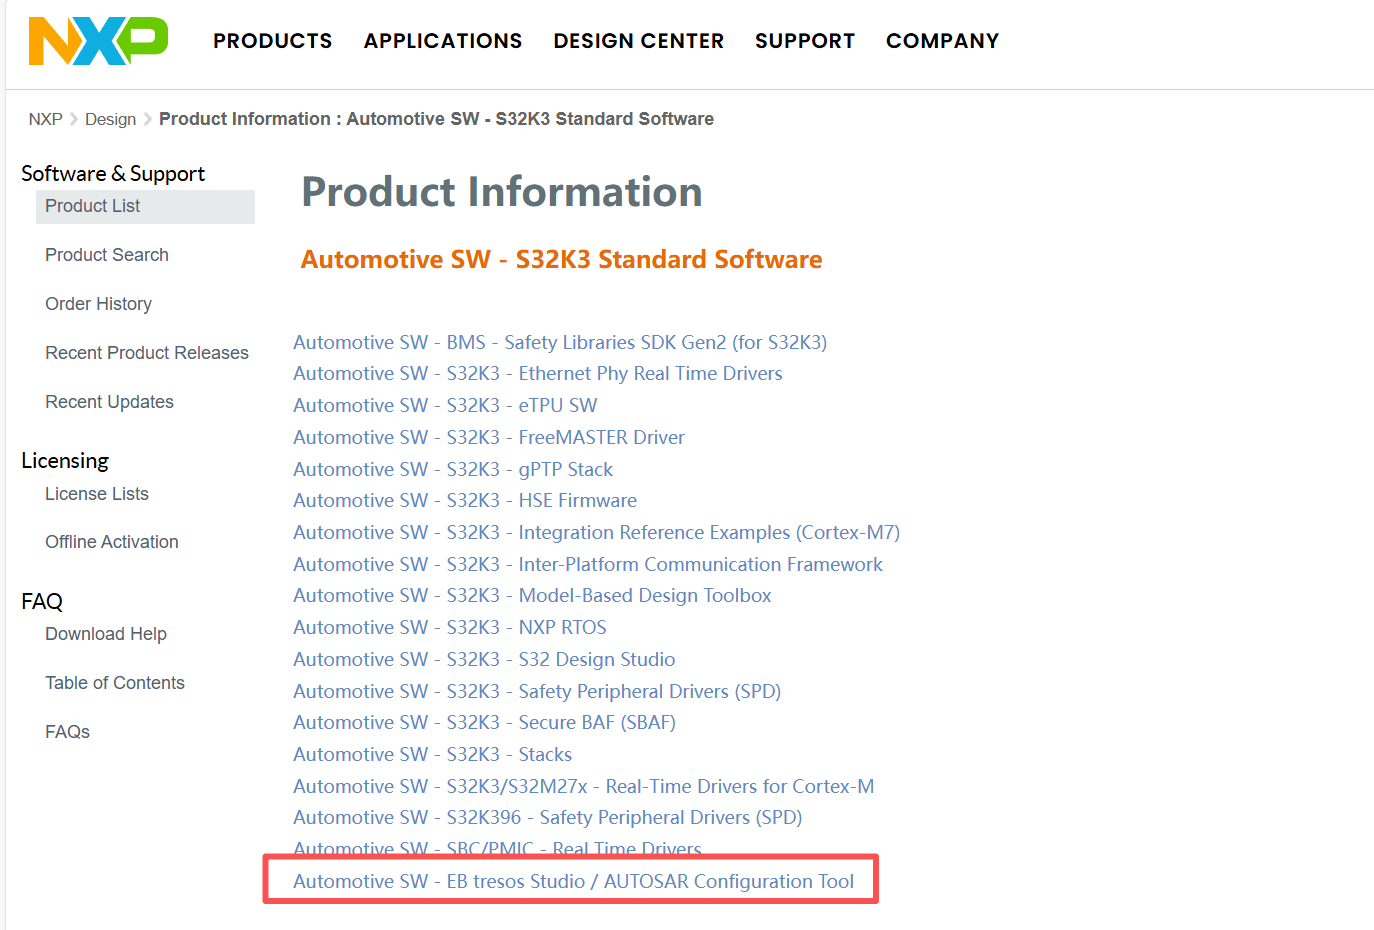Image resolution: width=1374 pixels, height=930 pixels.
Task: Open the APPLICATIONS menu
Action: [443, 41]
